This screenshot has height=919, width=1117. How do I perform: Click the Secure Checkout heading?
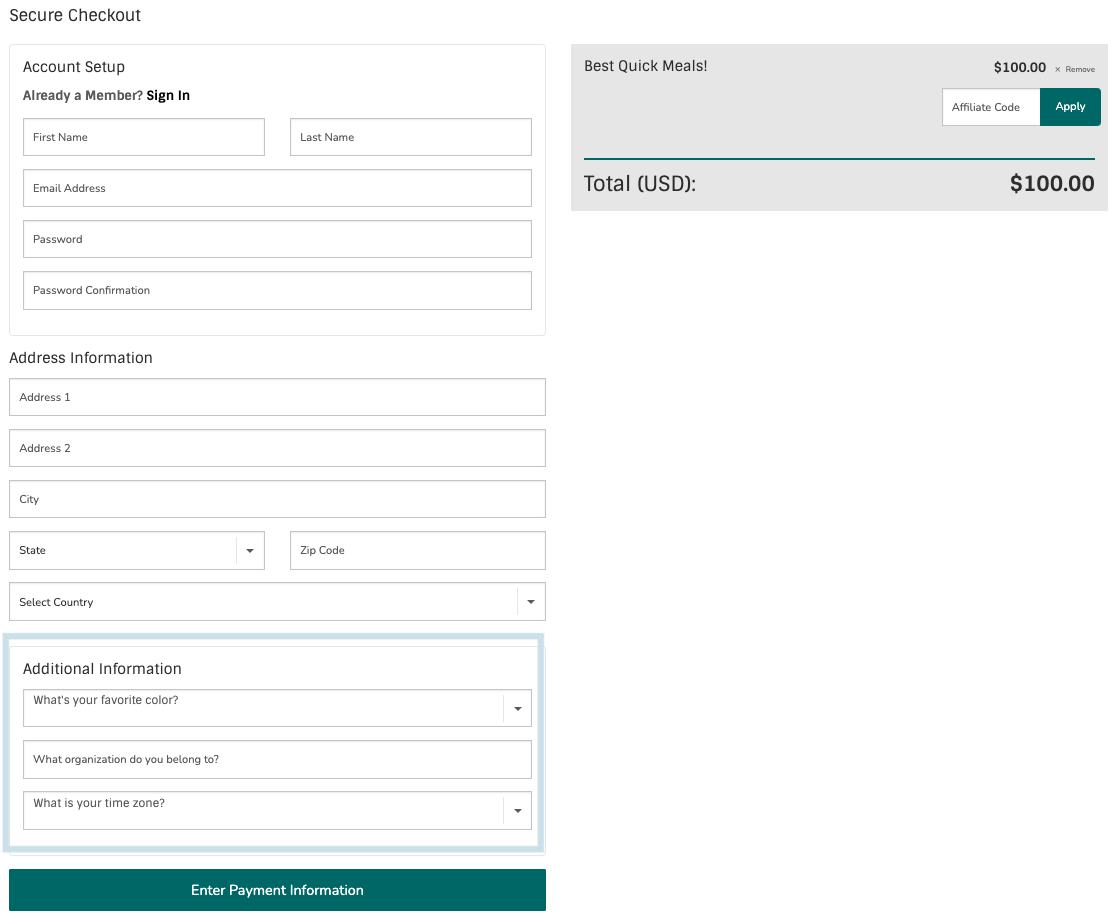point(75,15)
